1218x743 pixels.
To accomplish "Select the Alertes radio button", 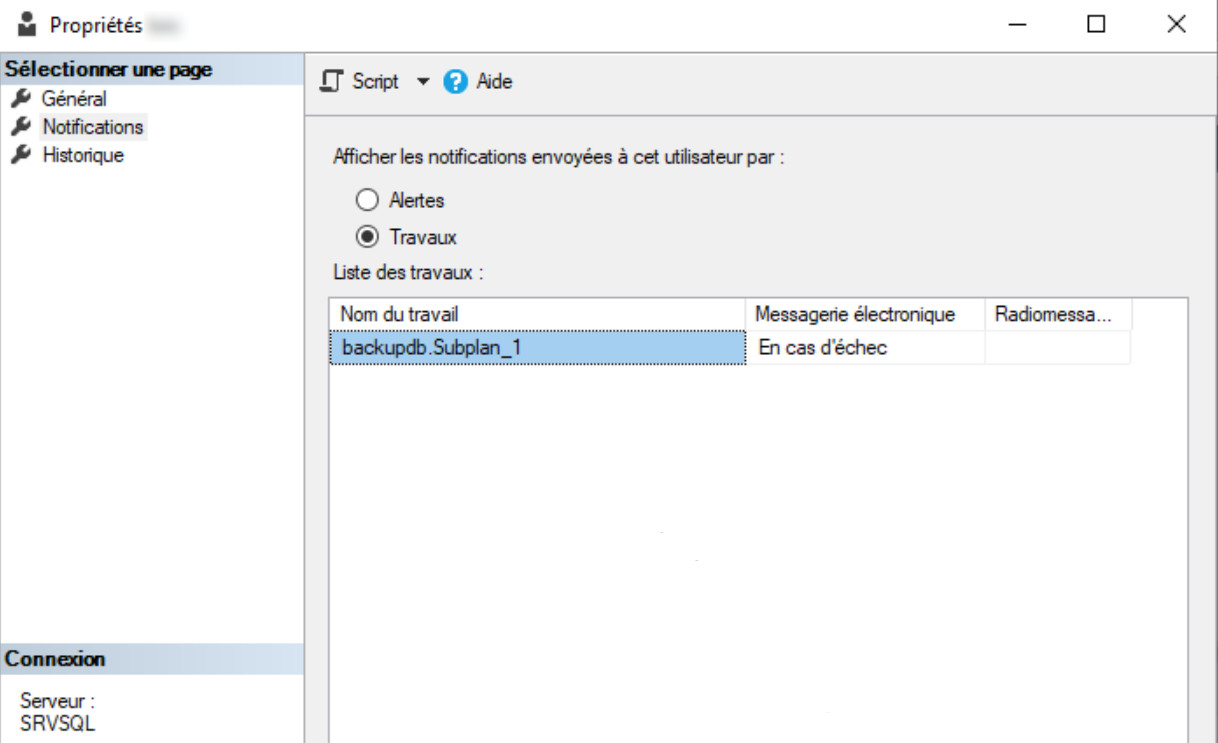I will [x=368, y=200].
